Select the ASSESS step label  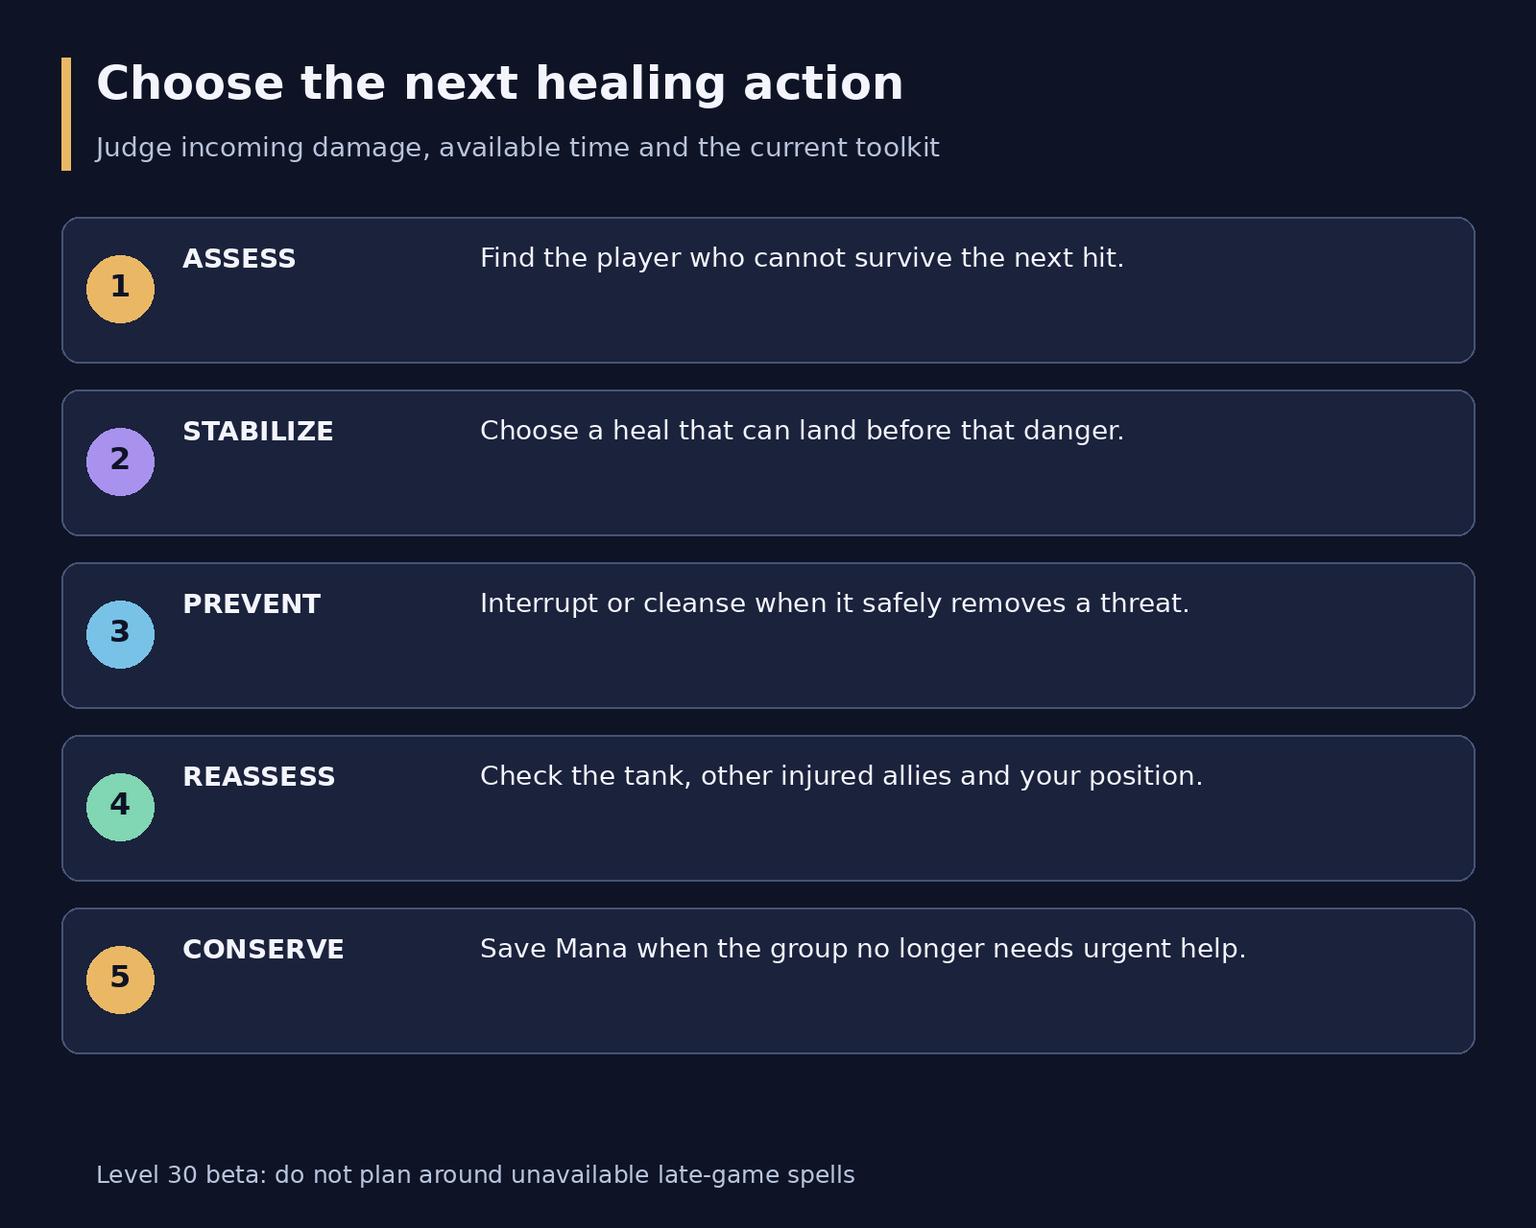239,259
